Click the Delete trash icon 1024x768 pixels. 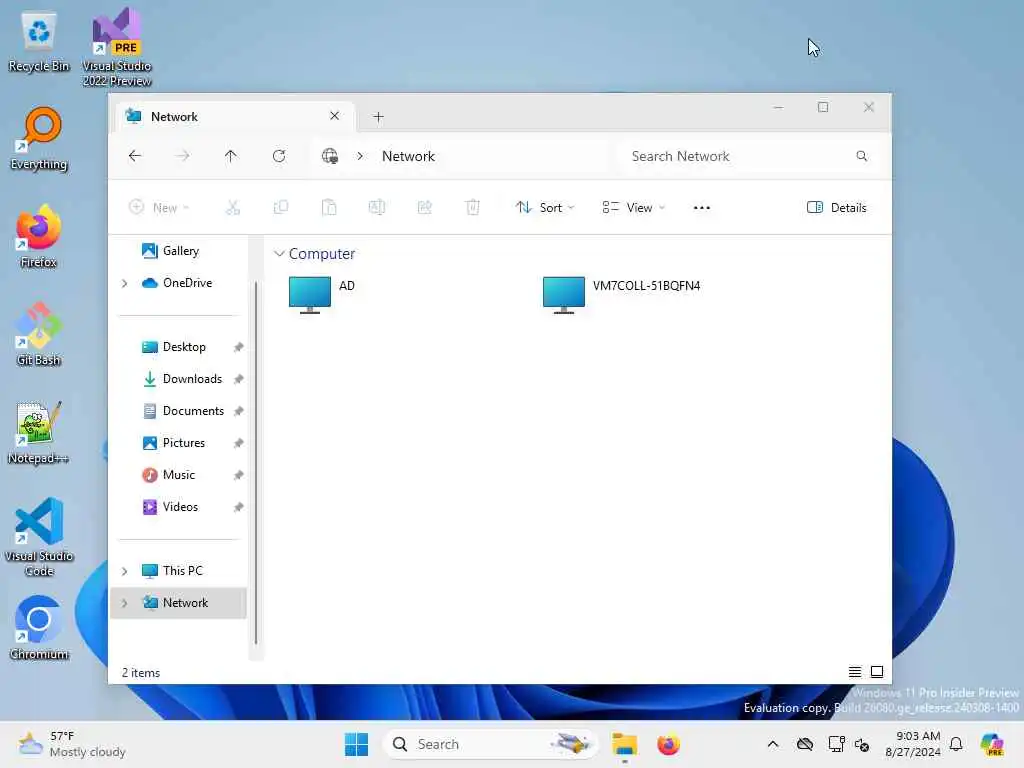tap(472, 208)
